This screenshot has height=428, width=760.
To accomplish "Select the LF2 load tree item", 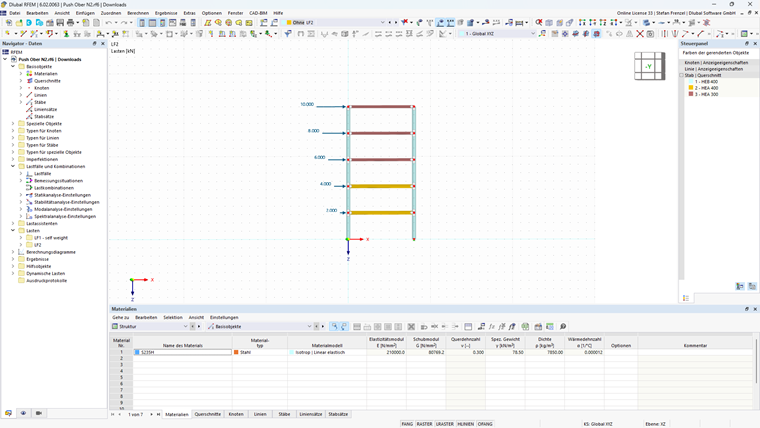I will point(38,245).
